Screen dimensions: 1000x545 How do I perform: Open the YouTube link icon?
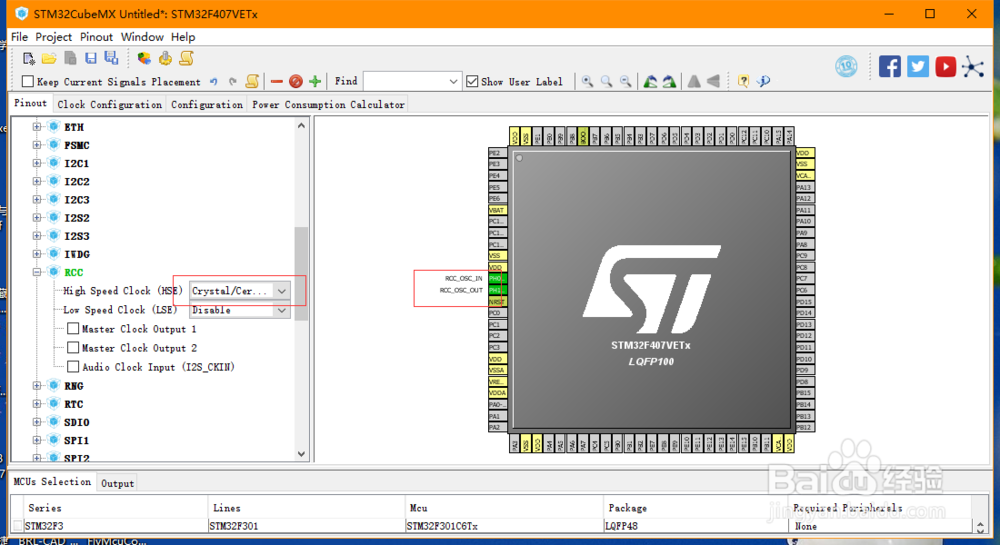[x=946, y=66]
